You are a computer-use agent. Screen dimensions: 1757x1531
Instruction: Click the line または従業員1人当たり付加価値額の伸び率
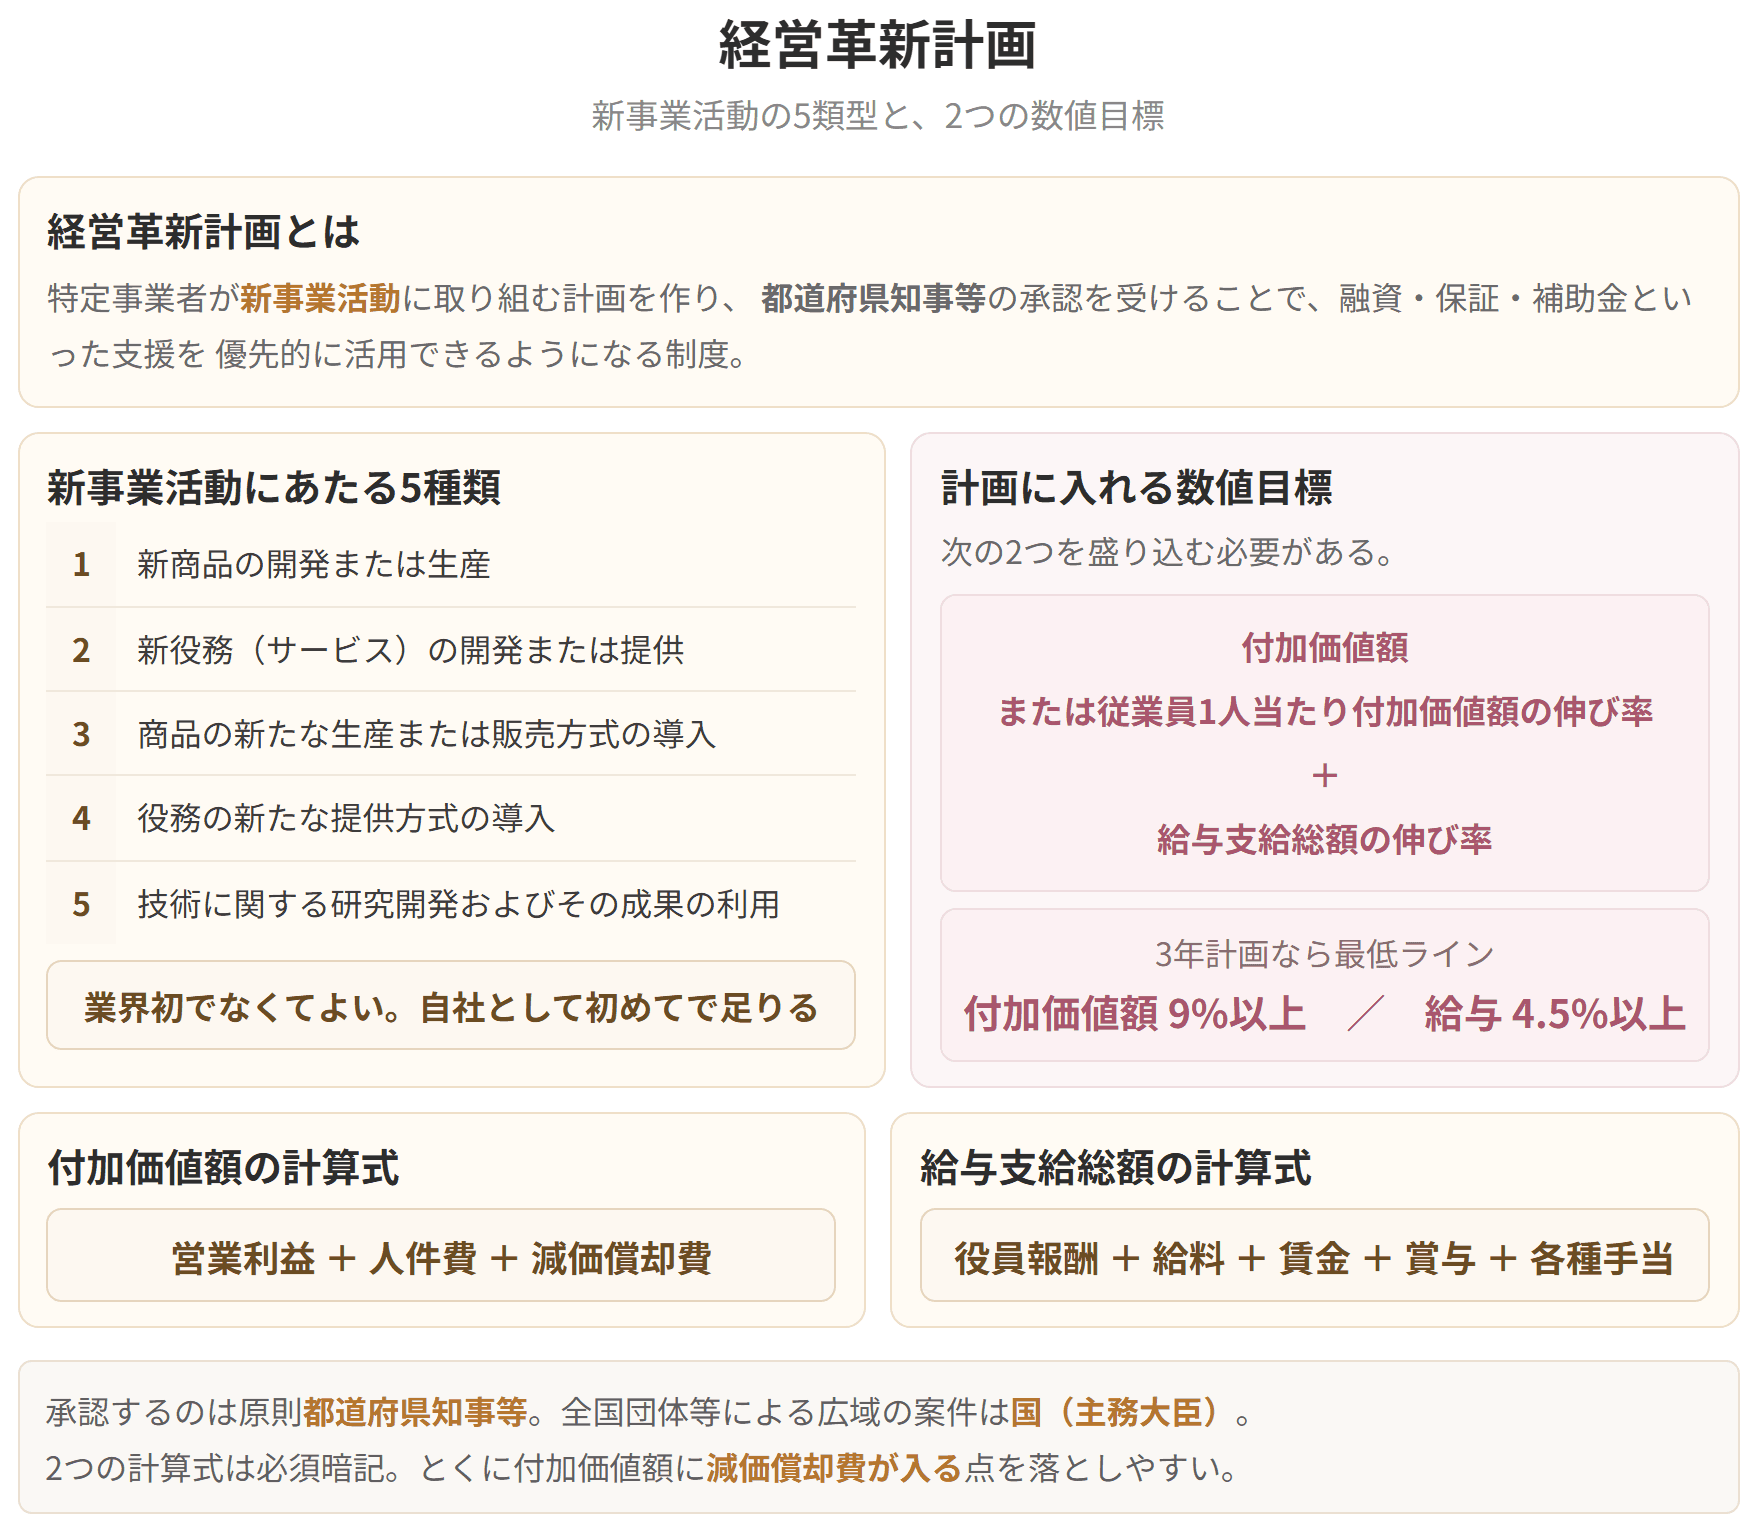click(1325, 711)
